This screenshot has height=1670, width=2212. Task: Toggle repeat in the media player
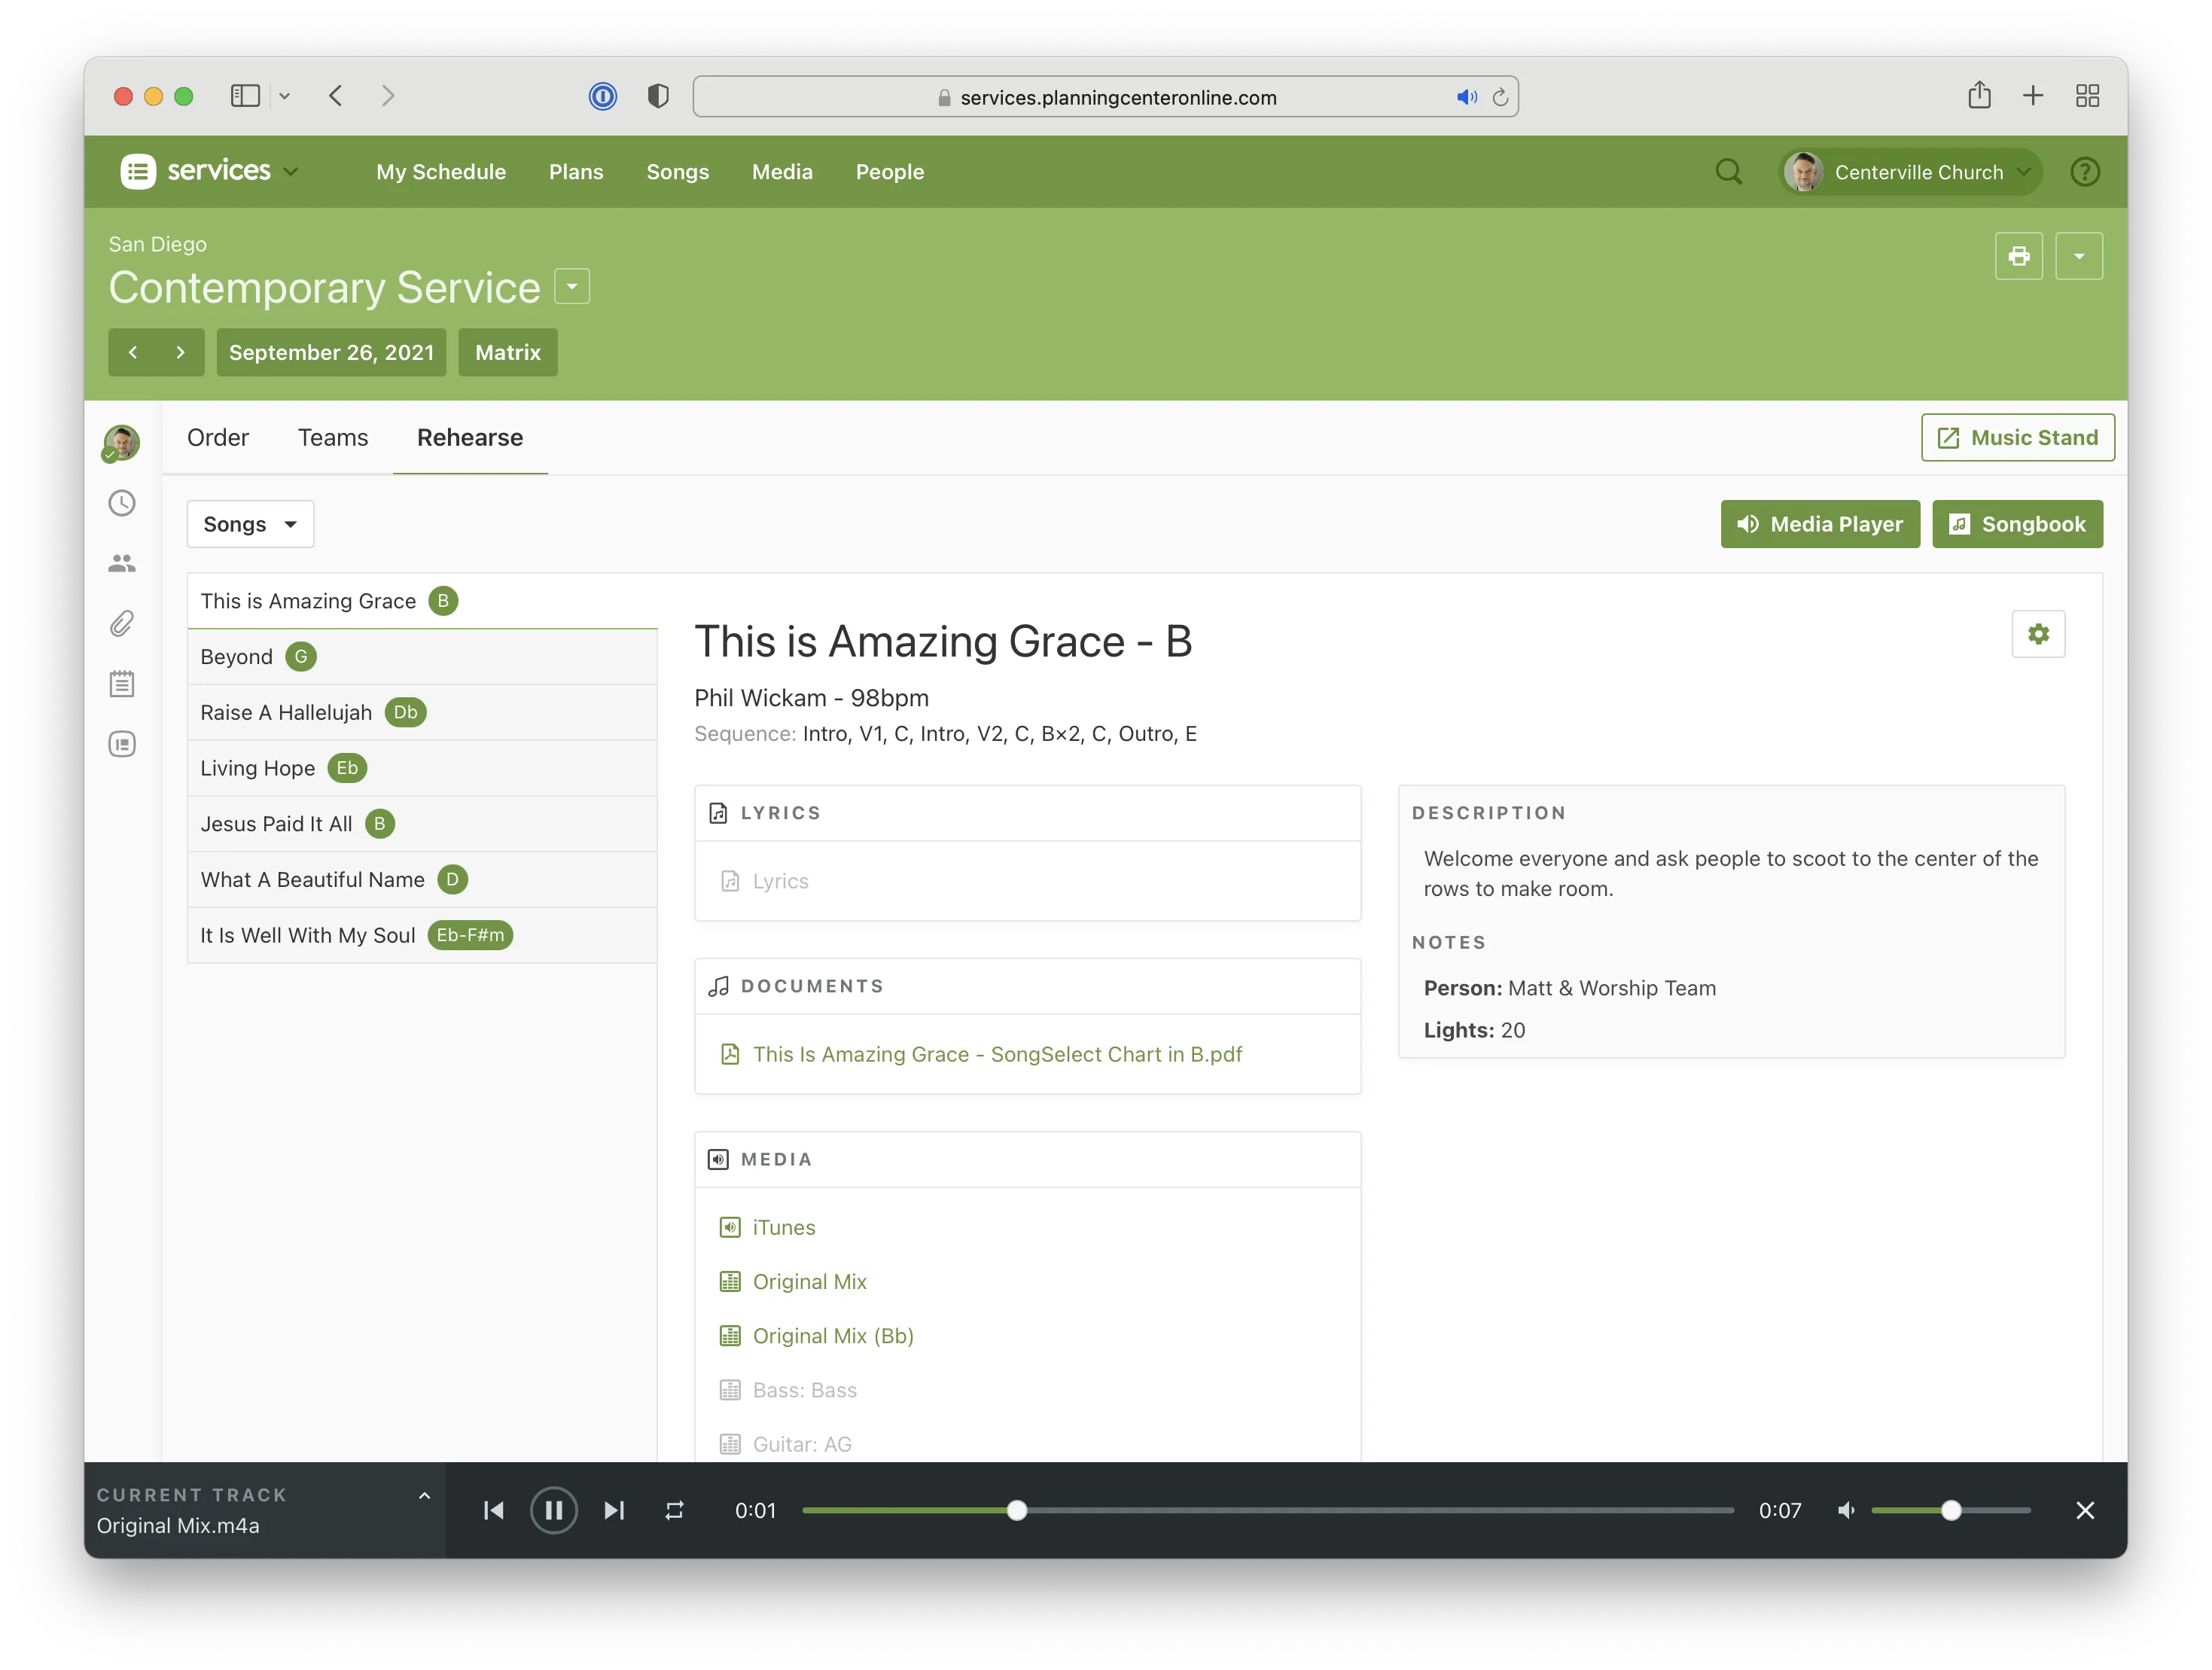(x=674, y=1510)
